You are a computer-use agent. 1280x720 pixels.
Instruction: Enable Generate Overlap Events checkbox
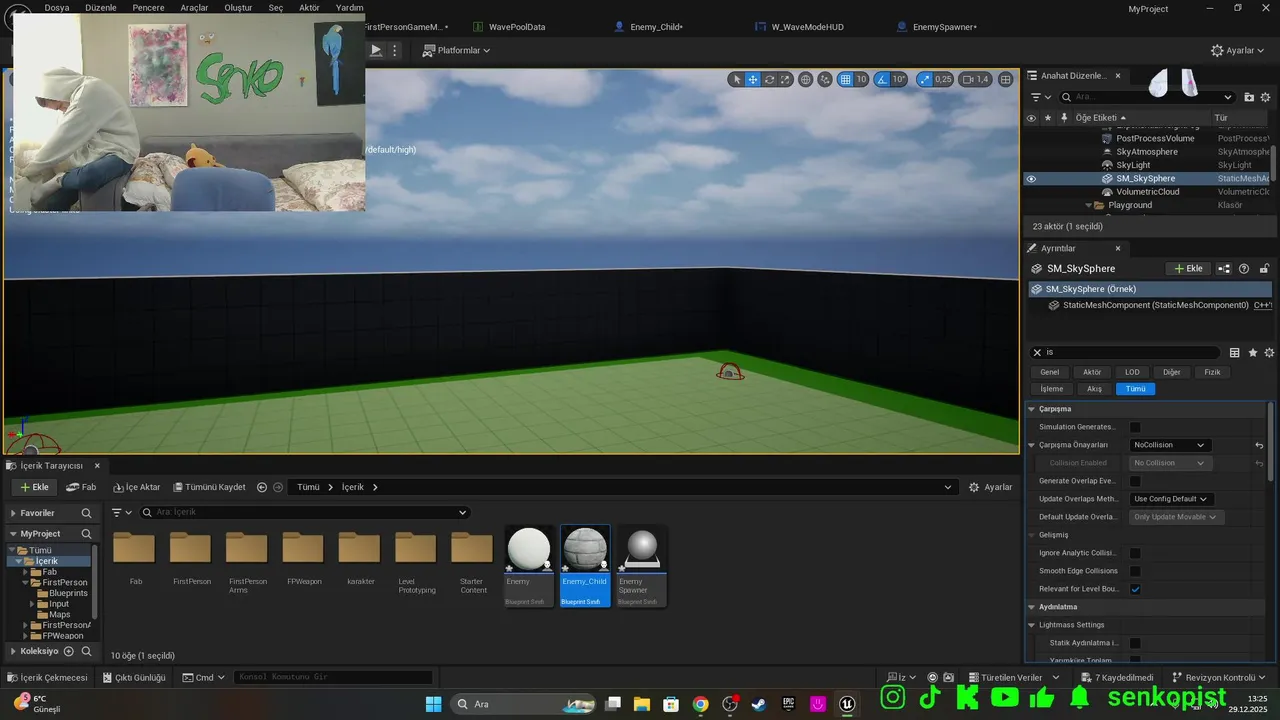click(x=1135, y=481)
